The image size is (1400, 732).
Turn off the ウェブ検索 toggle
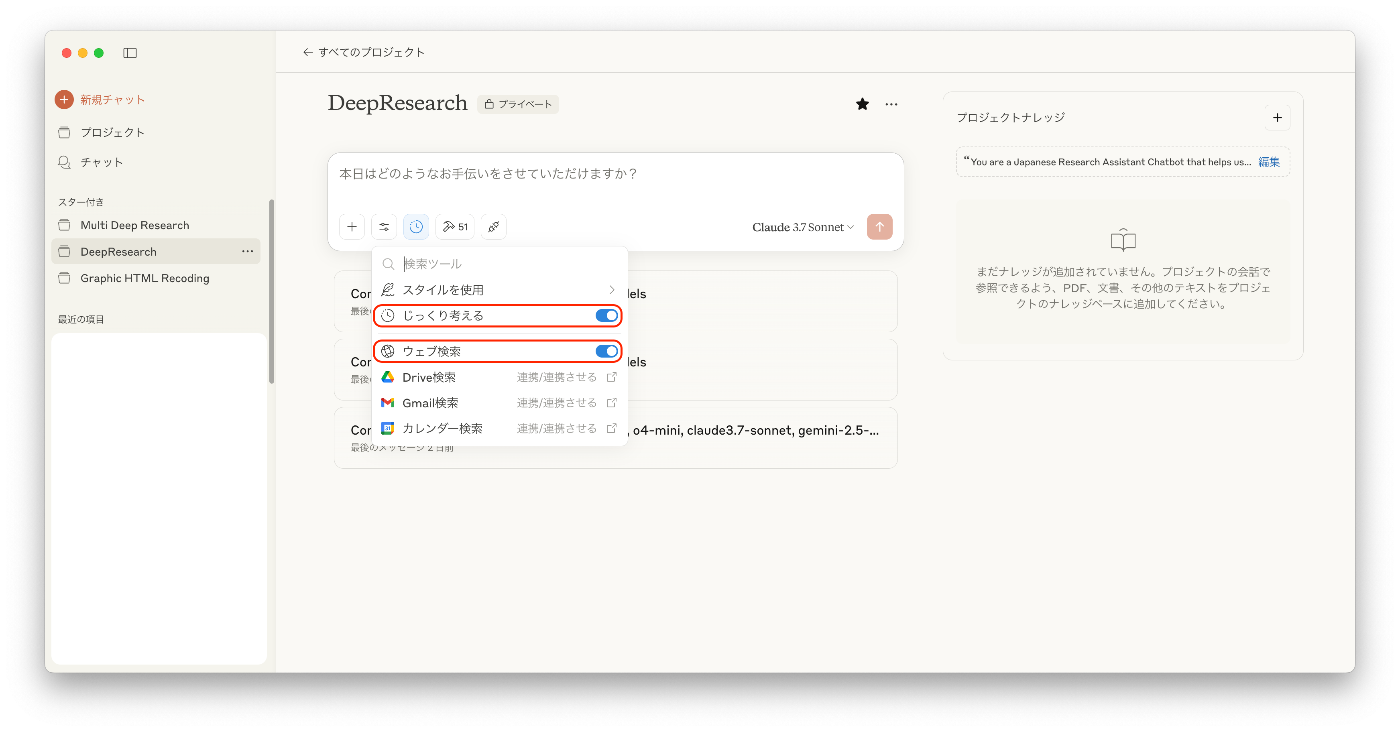point(607,351)
